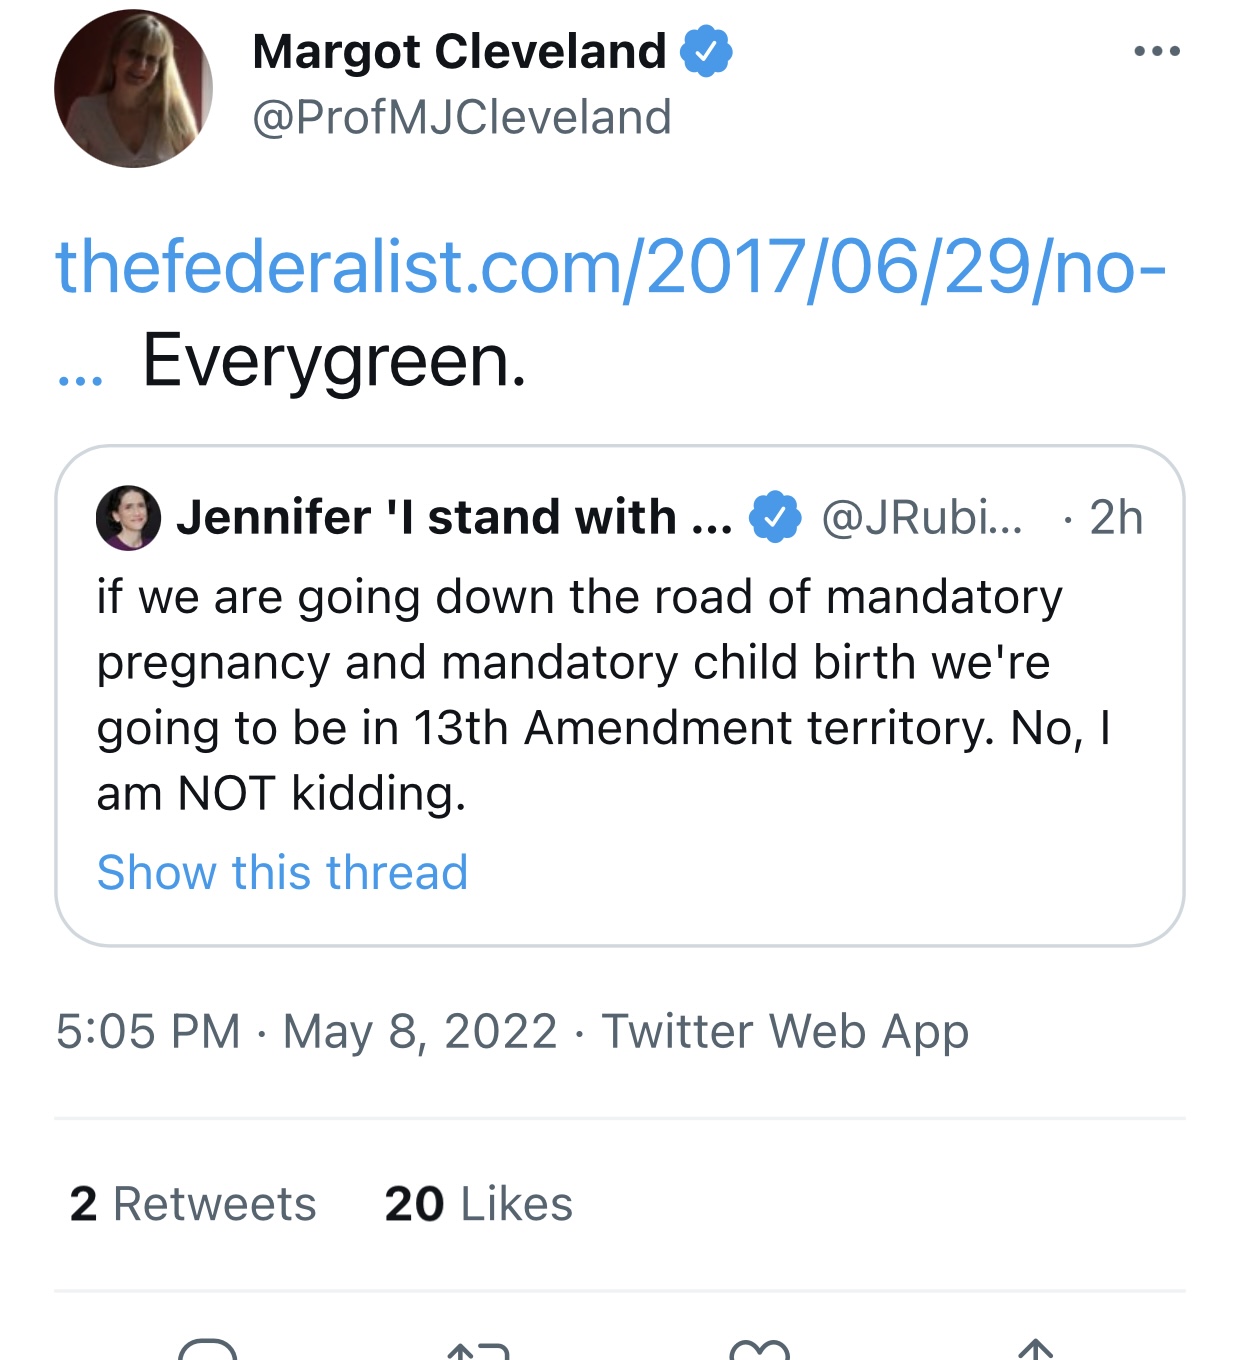Open the thefederalist.com article link

pyautogui.click(x=610, y=268)
